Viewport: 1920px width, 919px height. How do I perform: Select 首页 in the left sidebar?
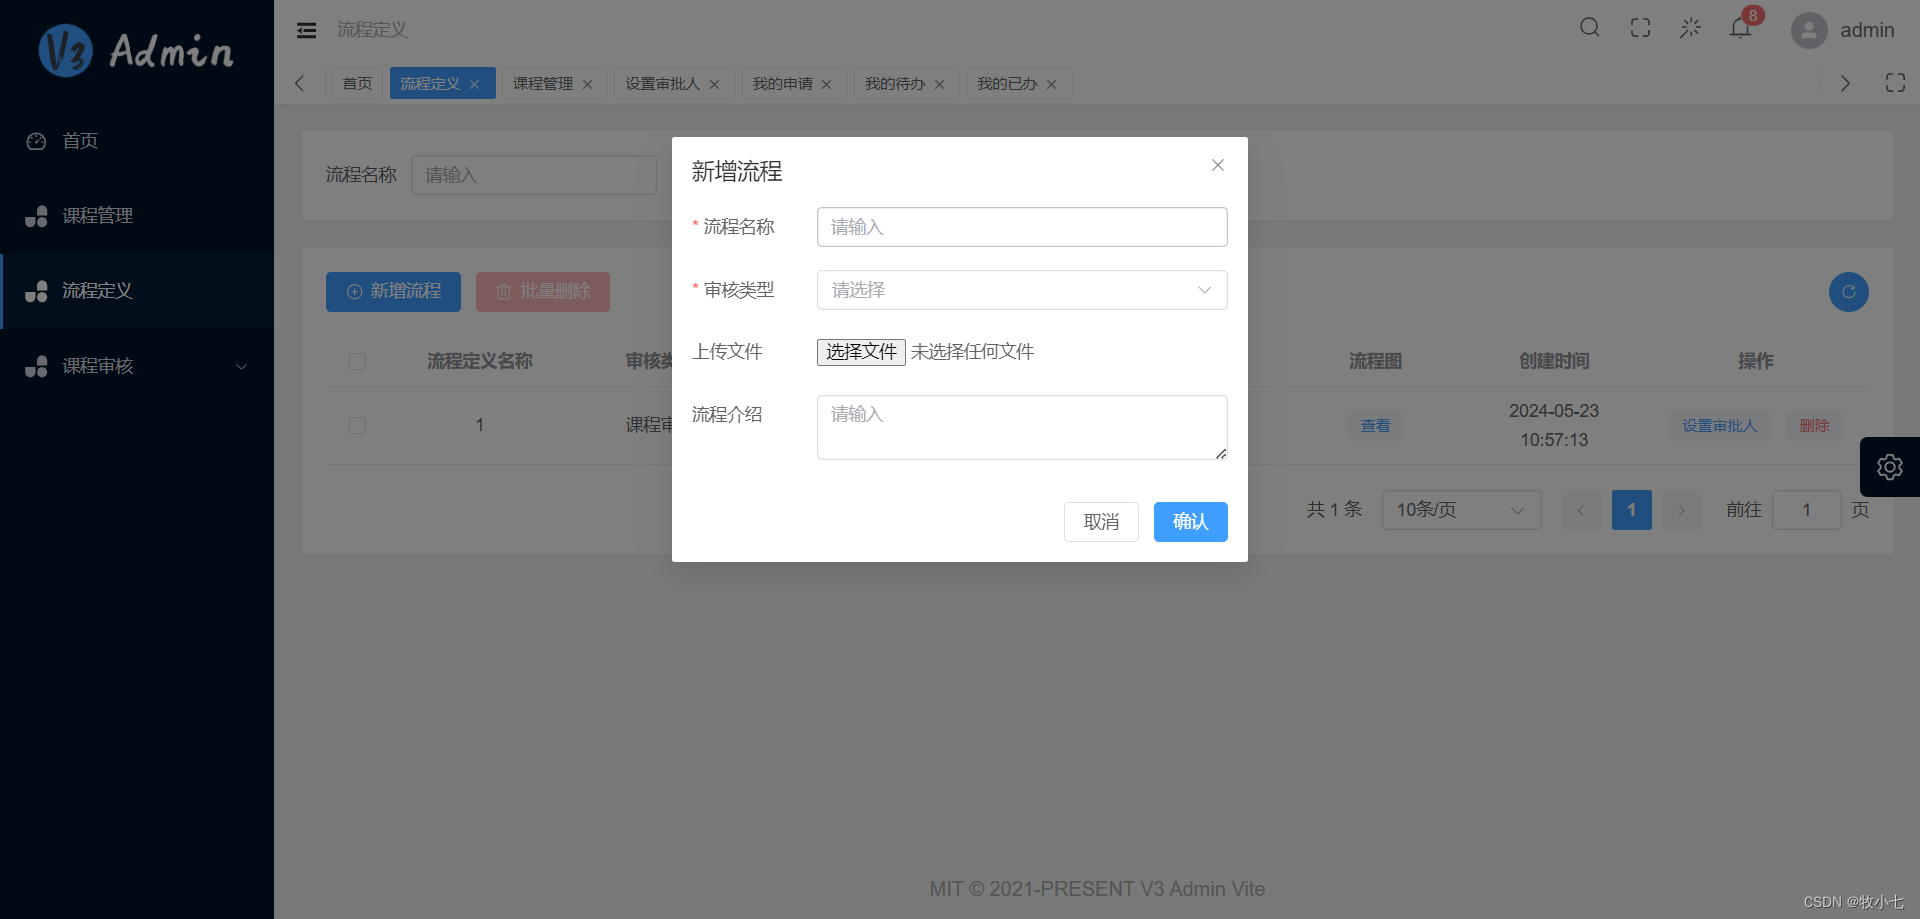point(80,141)
